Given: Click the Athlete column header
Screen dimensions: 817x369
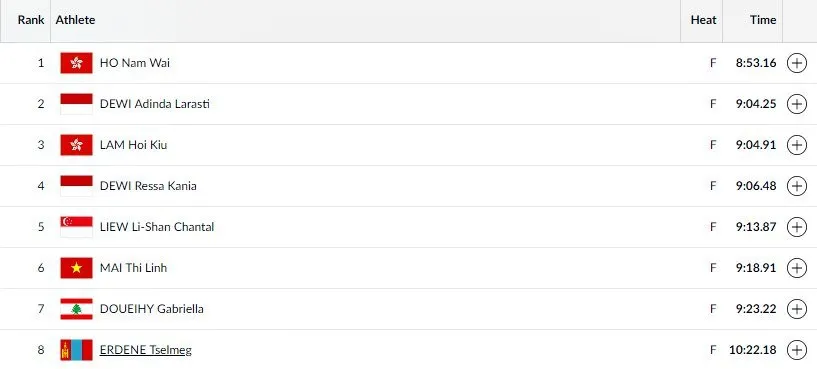Looking at the screenshot, I should pos(76,20).
